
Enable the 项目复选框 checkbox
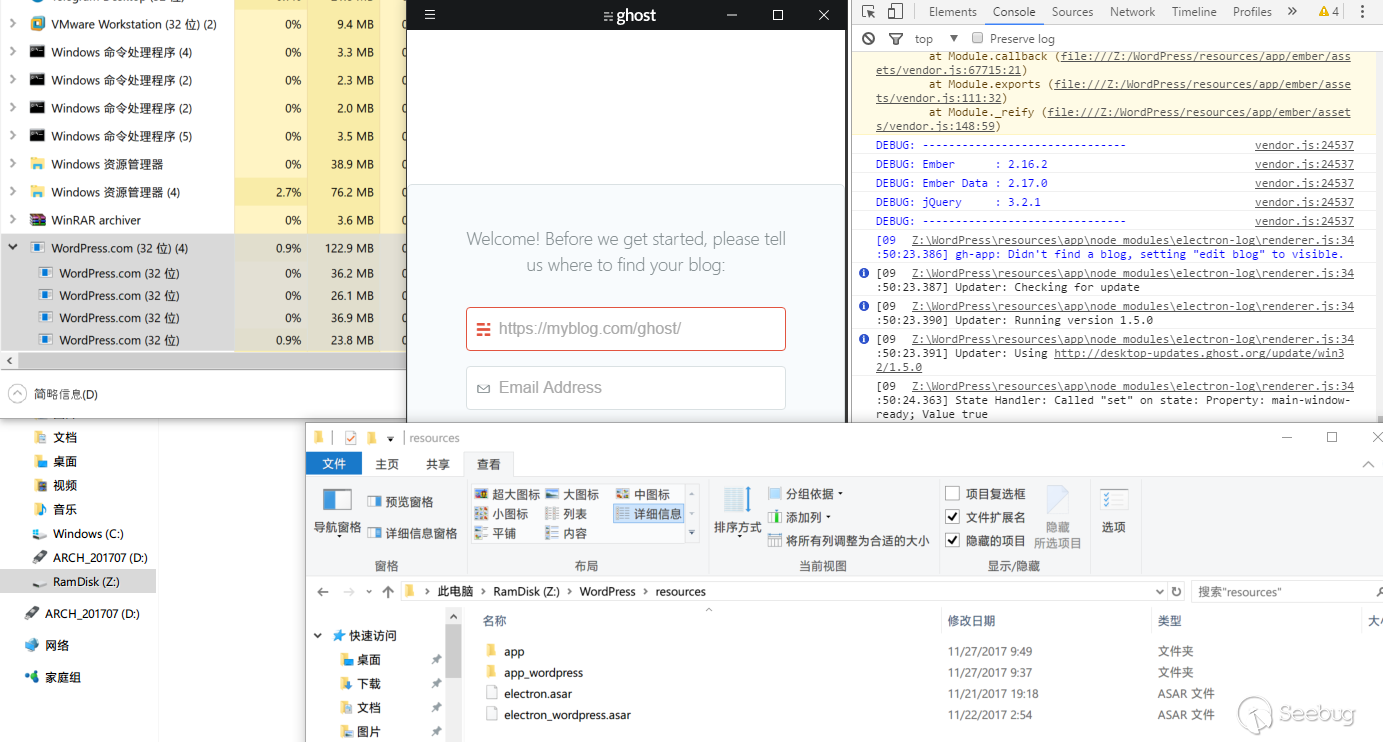tap(953, 493)
